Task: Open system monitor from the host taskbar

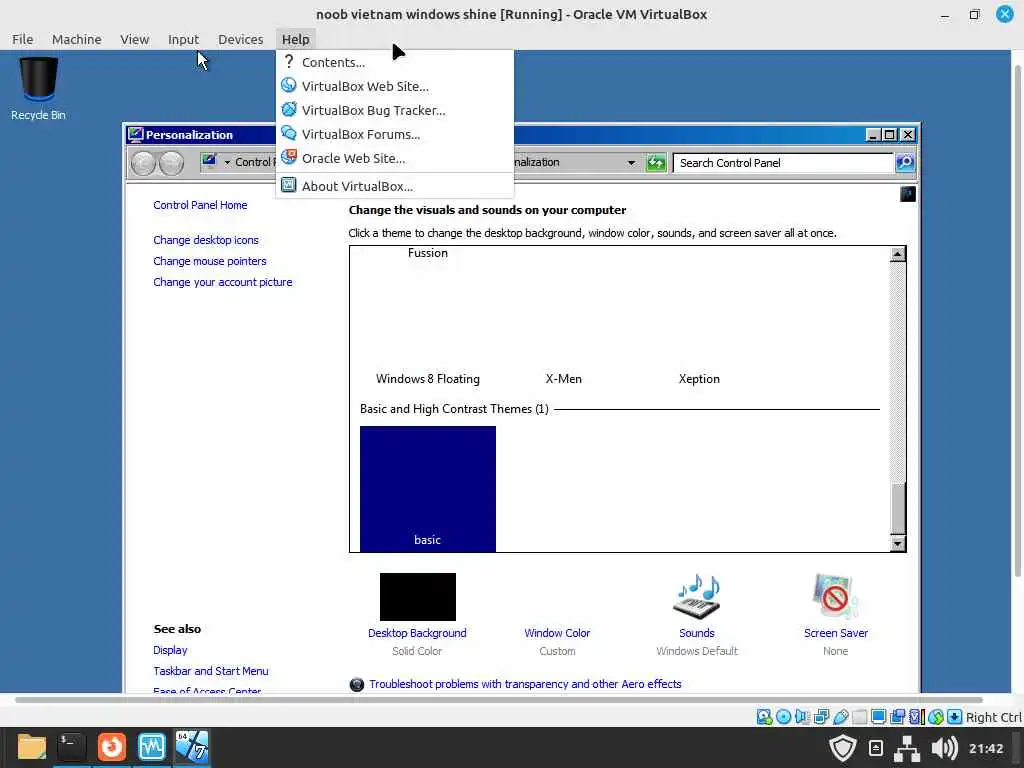Action: click(152, 747)
